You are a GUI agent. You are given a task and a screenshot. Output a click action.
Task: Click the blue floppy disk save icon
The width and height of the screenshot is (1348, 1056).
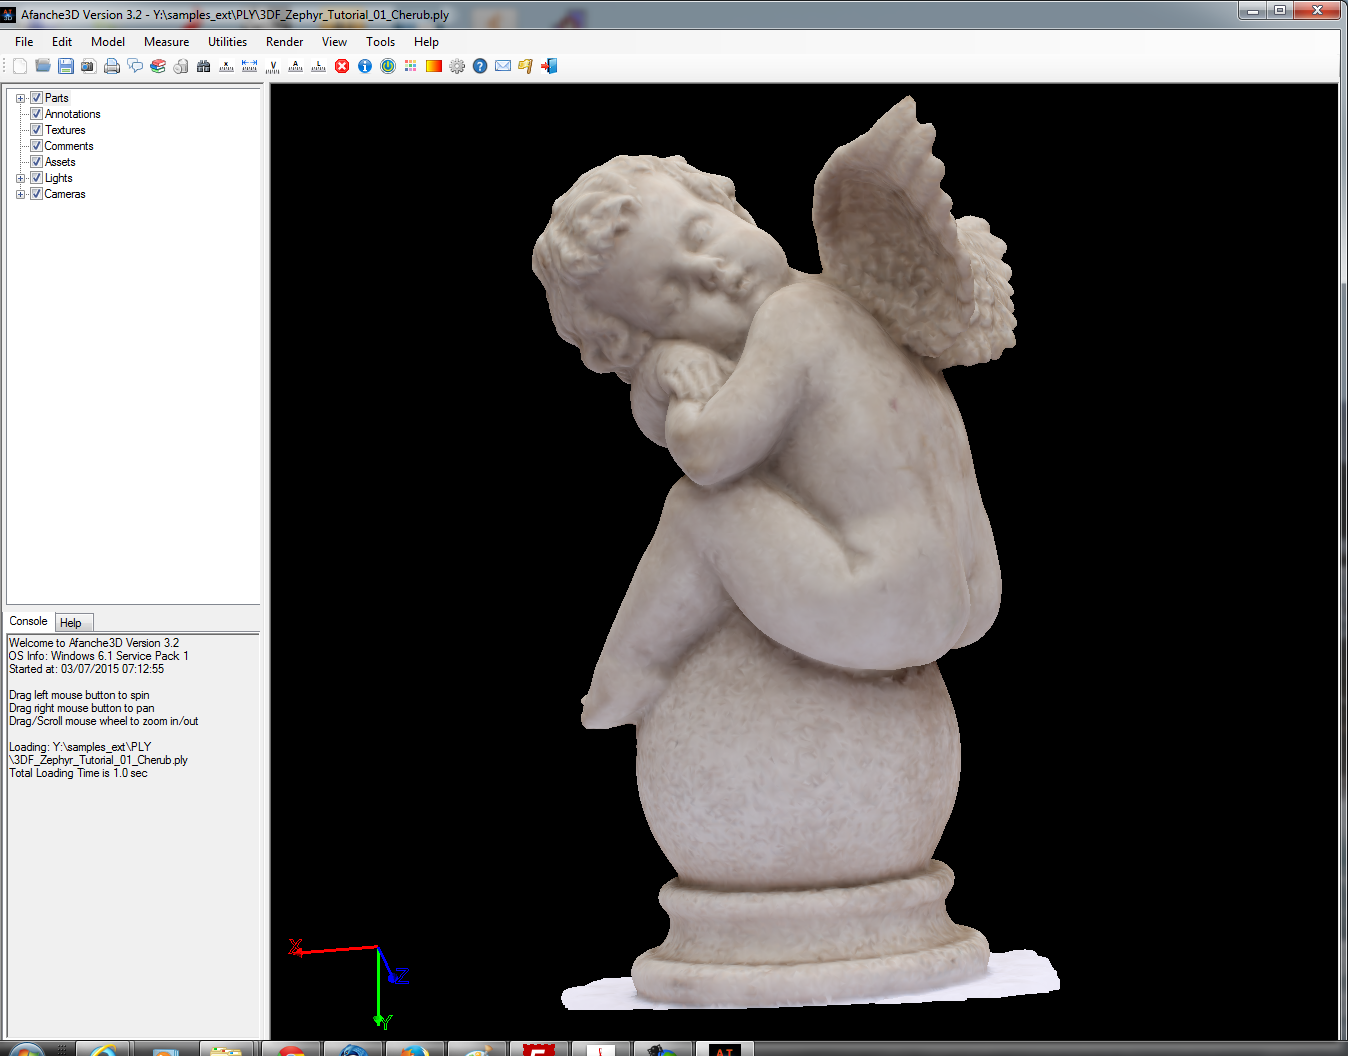66,66
